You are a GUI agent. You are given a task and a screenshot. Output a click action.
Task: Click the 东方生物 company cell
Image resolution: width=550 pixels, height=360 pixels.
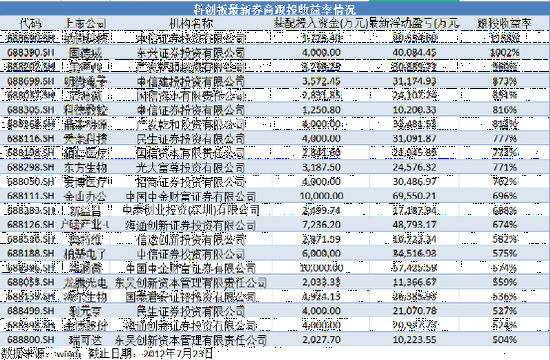(85, 167)
